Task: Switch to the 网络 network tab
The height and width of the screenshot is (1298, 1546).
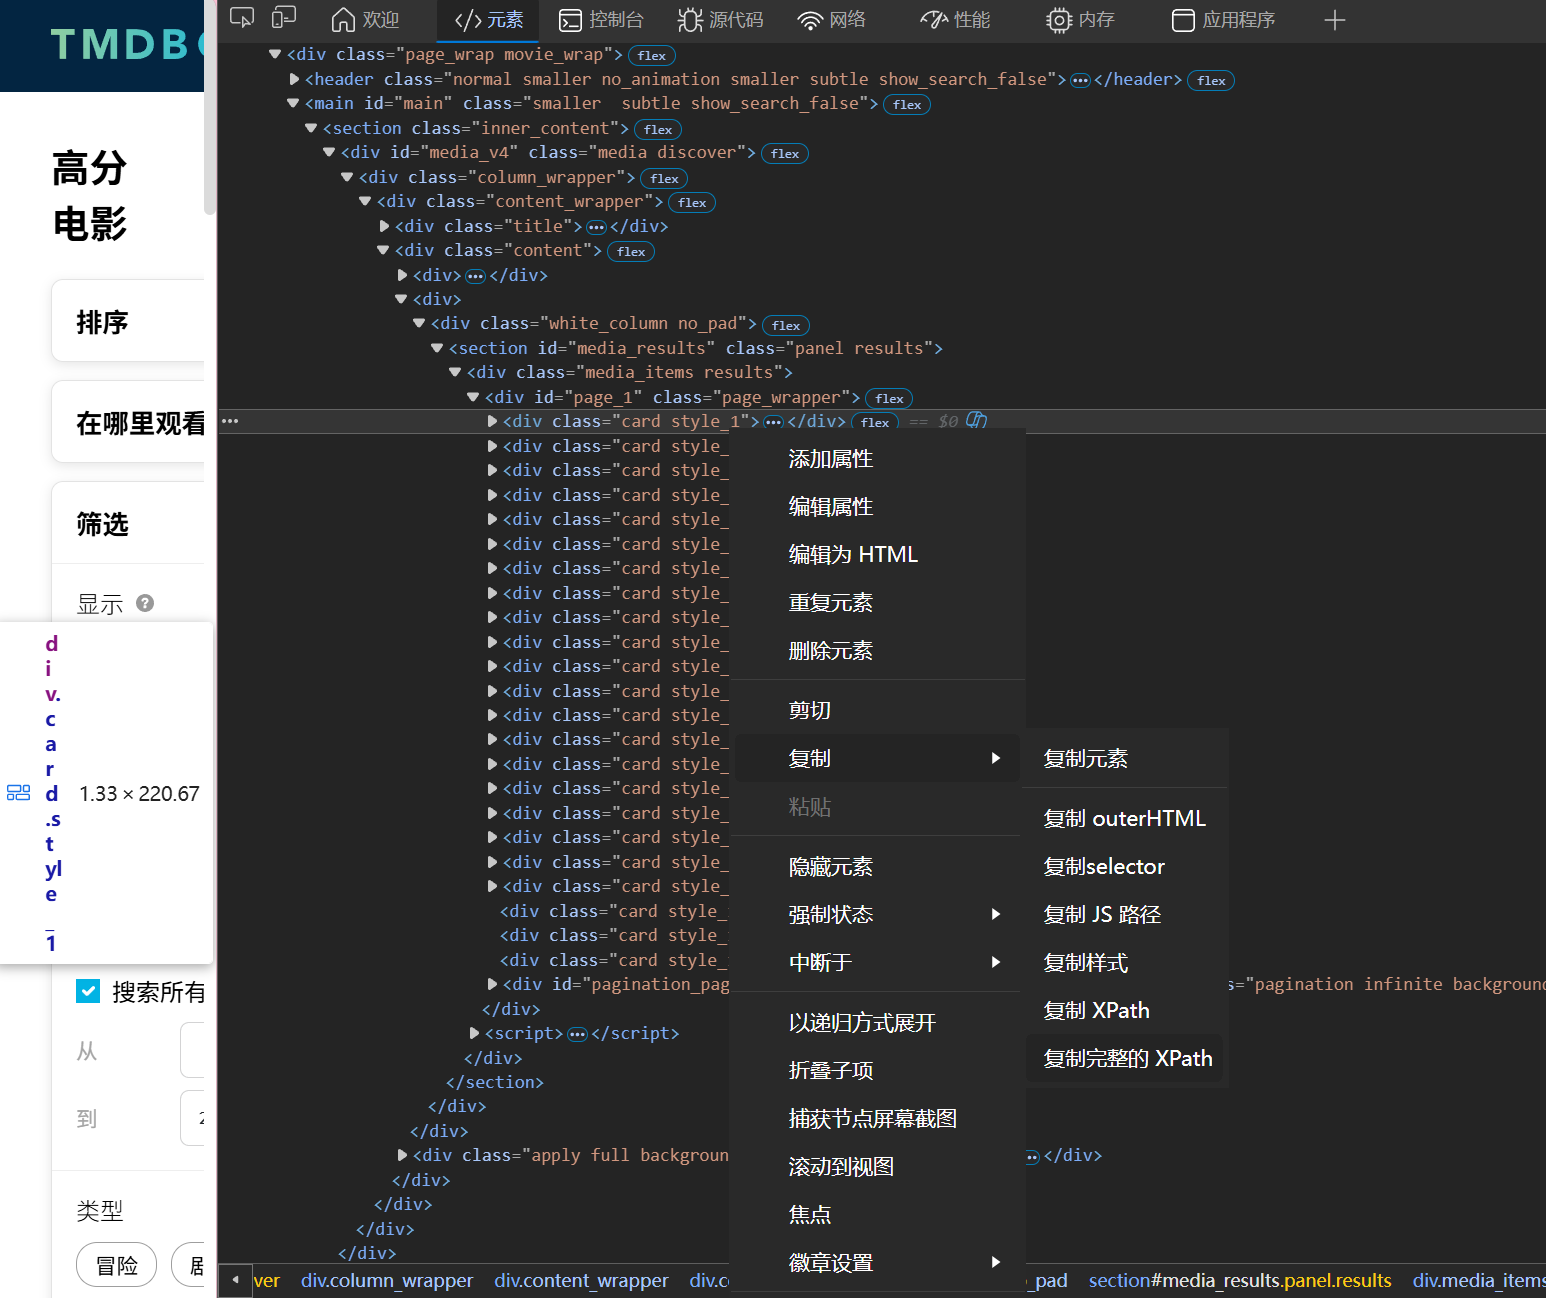Action: 832,20
